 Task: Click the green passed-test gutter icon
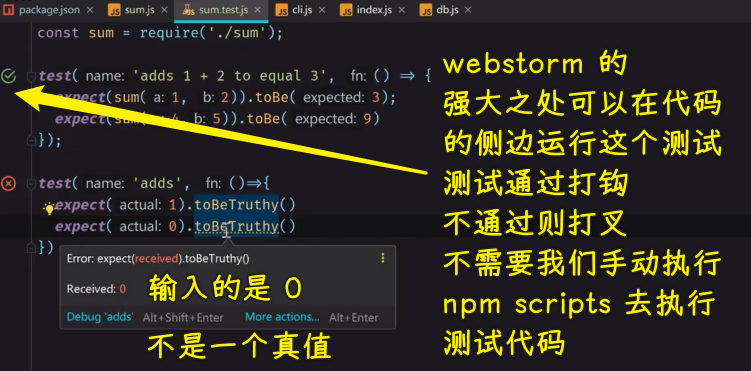[x=9, y=76]
